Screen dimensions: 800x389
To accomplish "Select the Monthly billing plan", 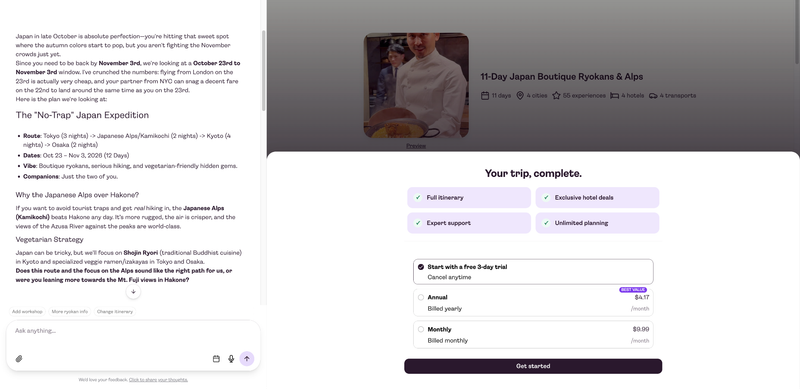I will point(533,334).
